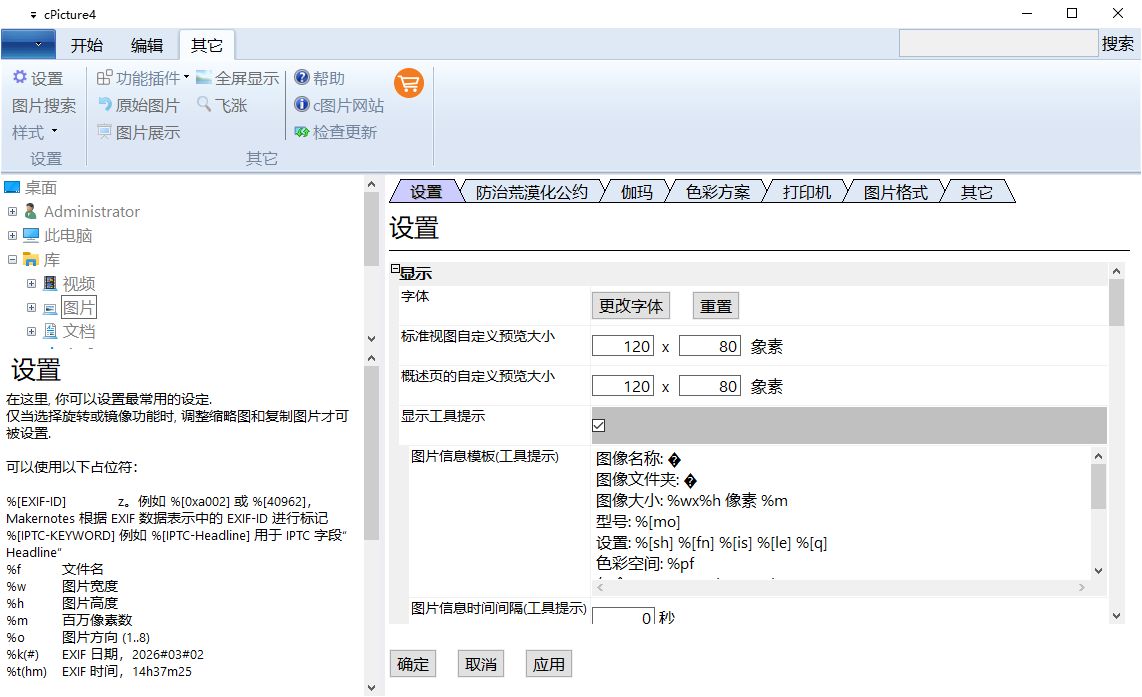Open the 样式 dropdown

pyautogui.click(x=33, y=131)
